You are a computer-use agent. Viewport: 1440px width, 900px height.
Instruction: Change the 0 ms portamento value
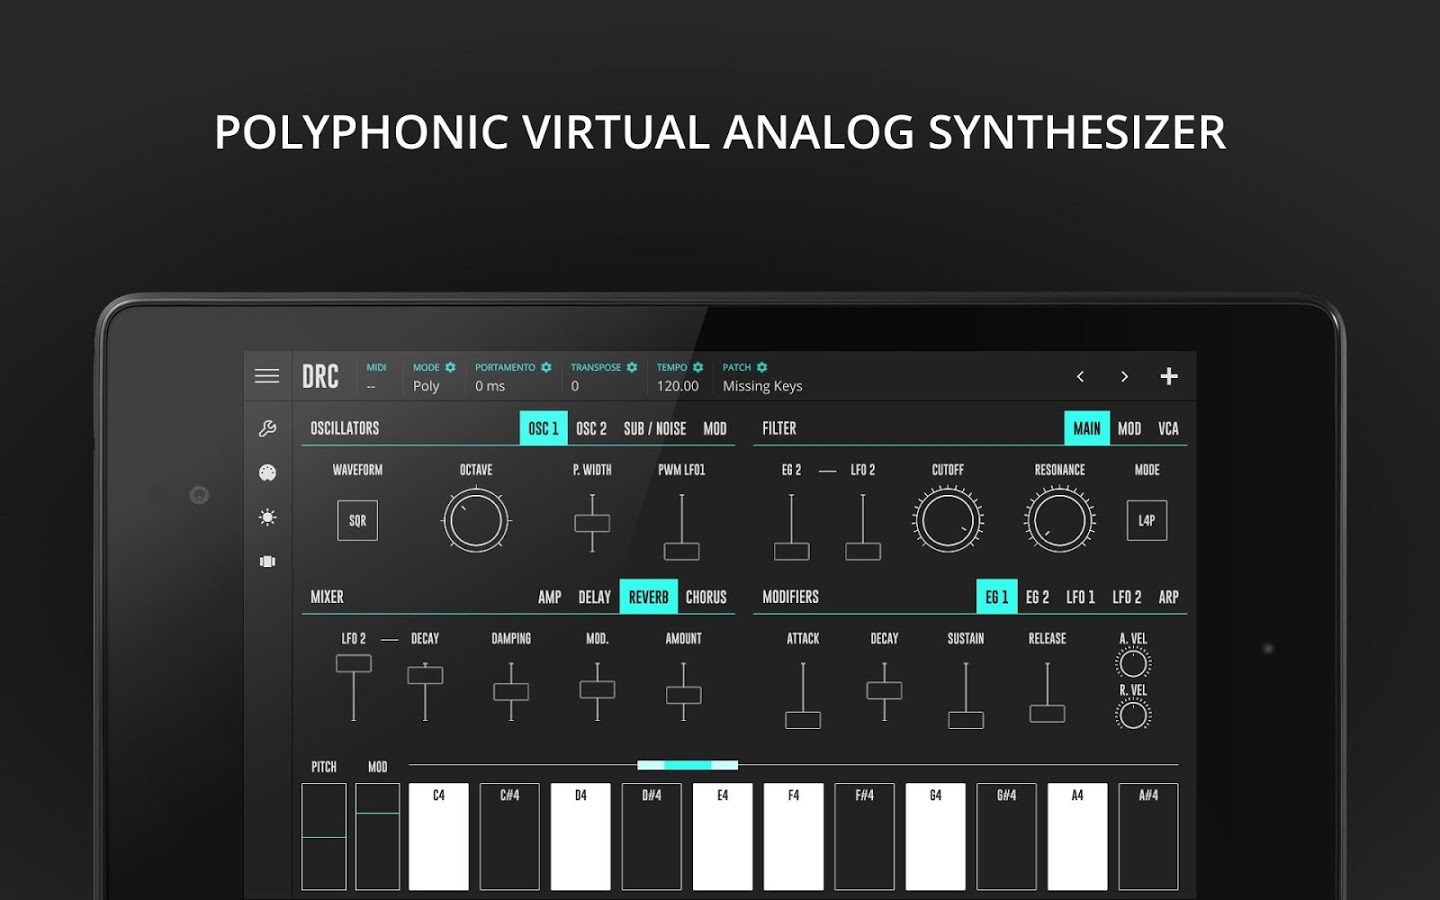pyautogui.click(x=490, y=386)
